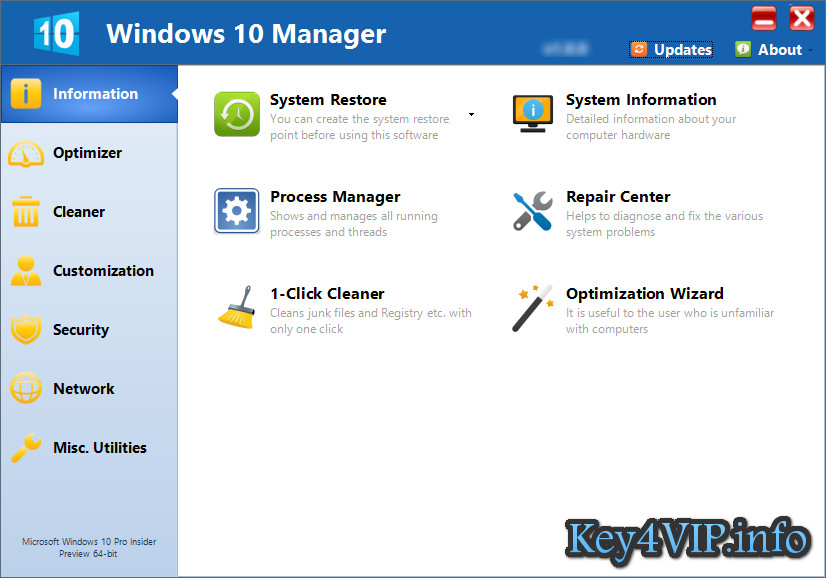This screenshot has height=578, width=826.
Task: Click the yellow Information 'i' sidebar icon
Action: [x=26, y=93]
